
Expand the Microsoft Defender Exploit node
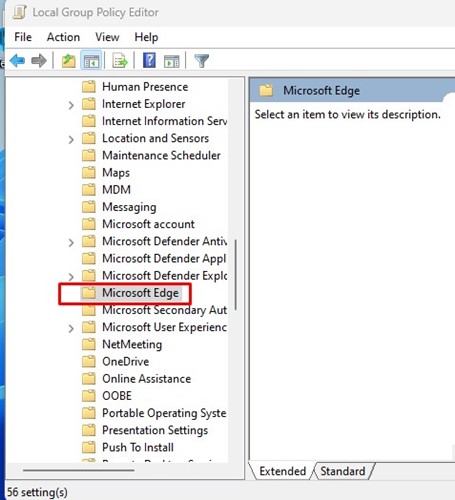click(x=71, y=277)
